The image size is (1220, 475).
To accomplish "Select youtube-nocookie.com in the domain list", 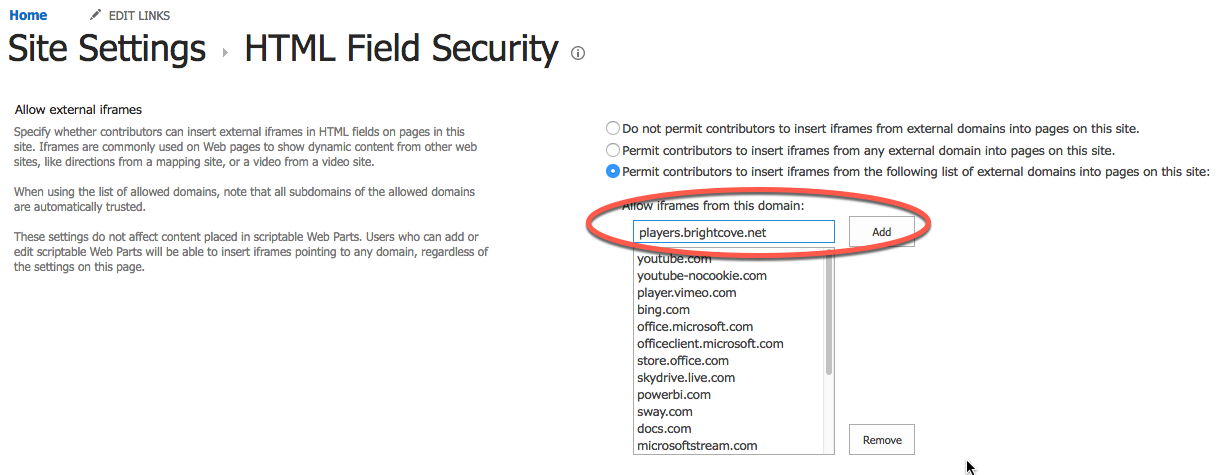I will click(702, 276).
